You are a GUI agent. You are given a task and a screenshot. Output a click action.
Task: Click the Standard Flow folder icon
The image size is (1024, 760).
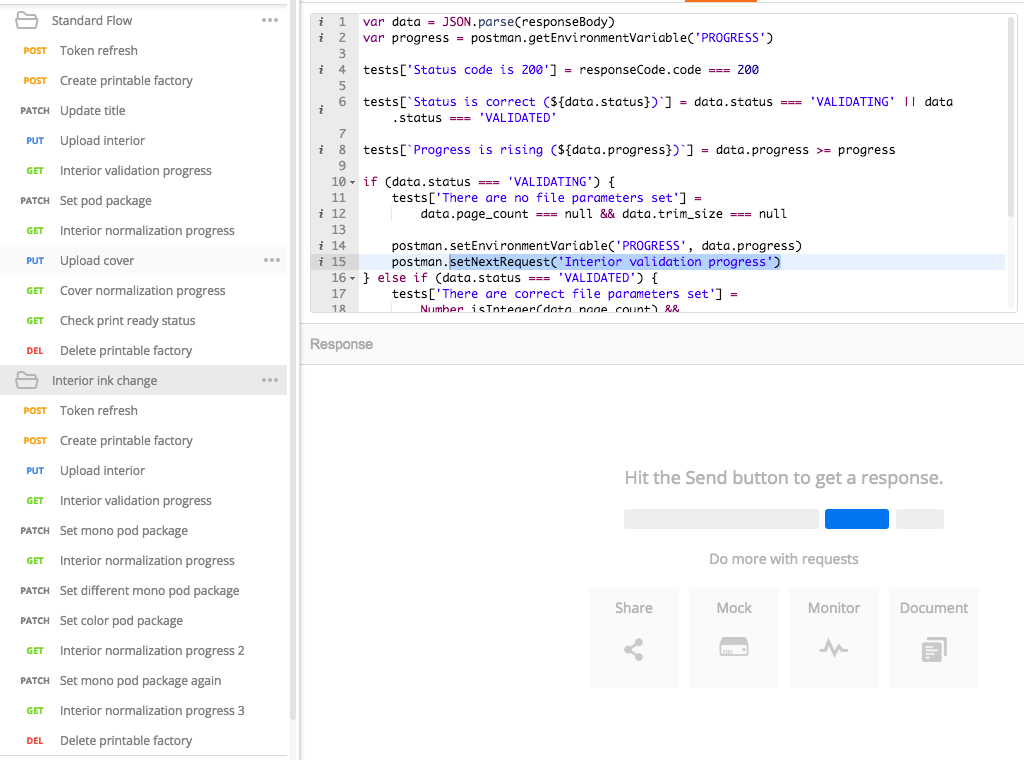tap(27, 19)
